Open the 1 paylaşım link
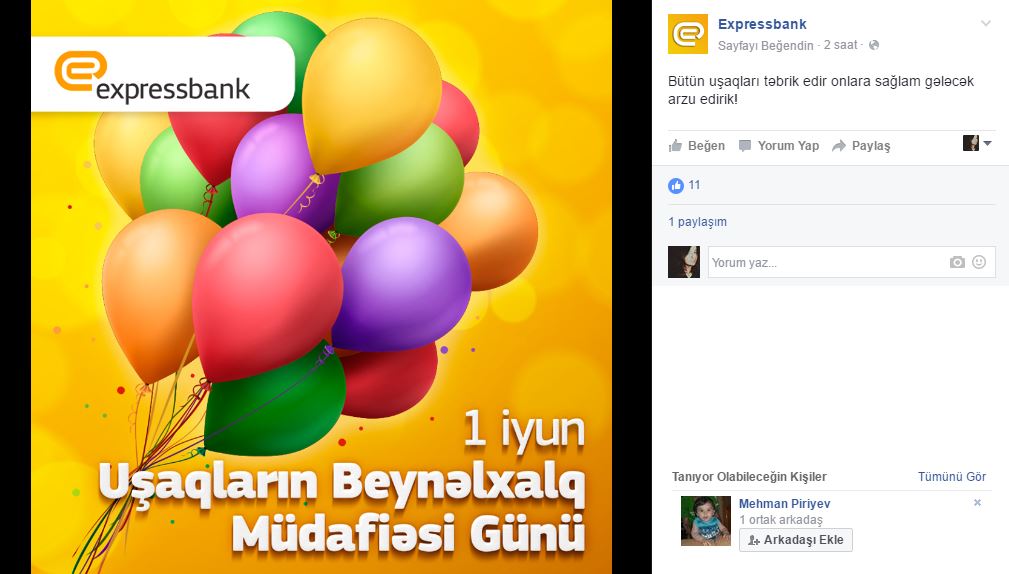The image size is (1009, 574). (x=698, y=222)
